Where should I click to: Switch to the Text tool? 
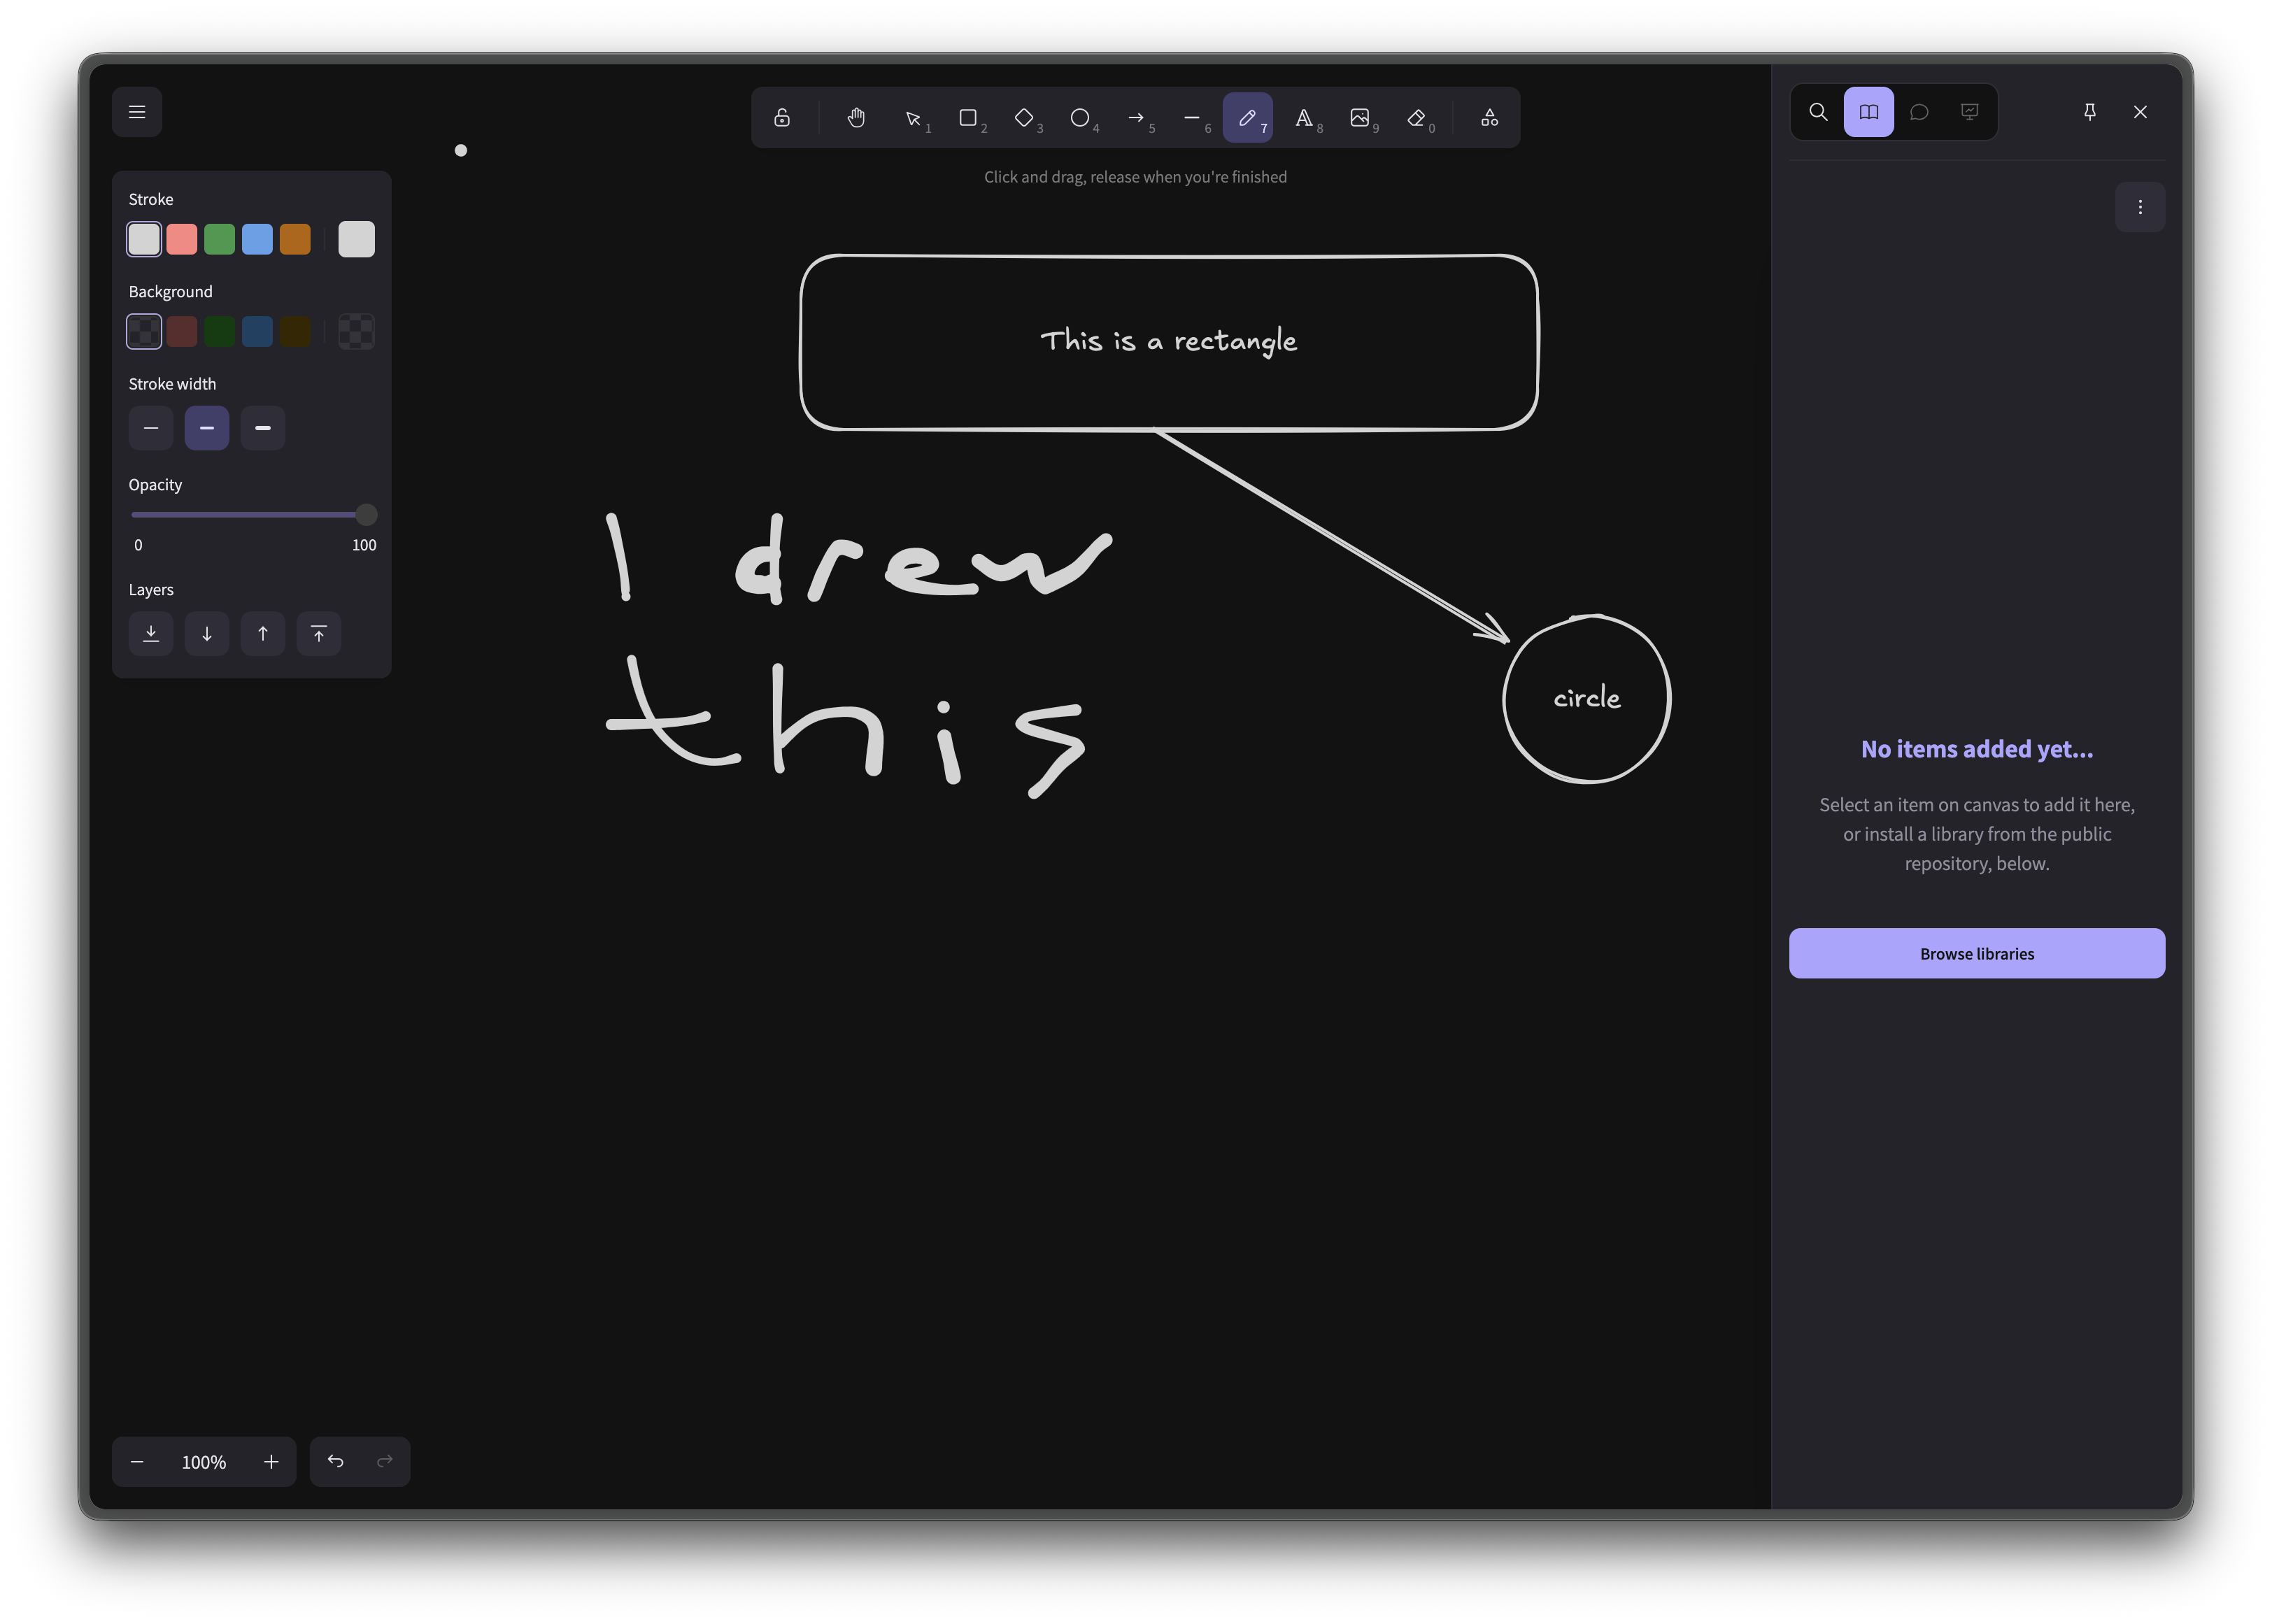coord(1306,117)
